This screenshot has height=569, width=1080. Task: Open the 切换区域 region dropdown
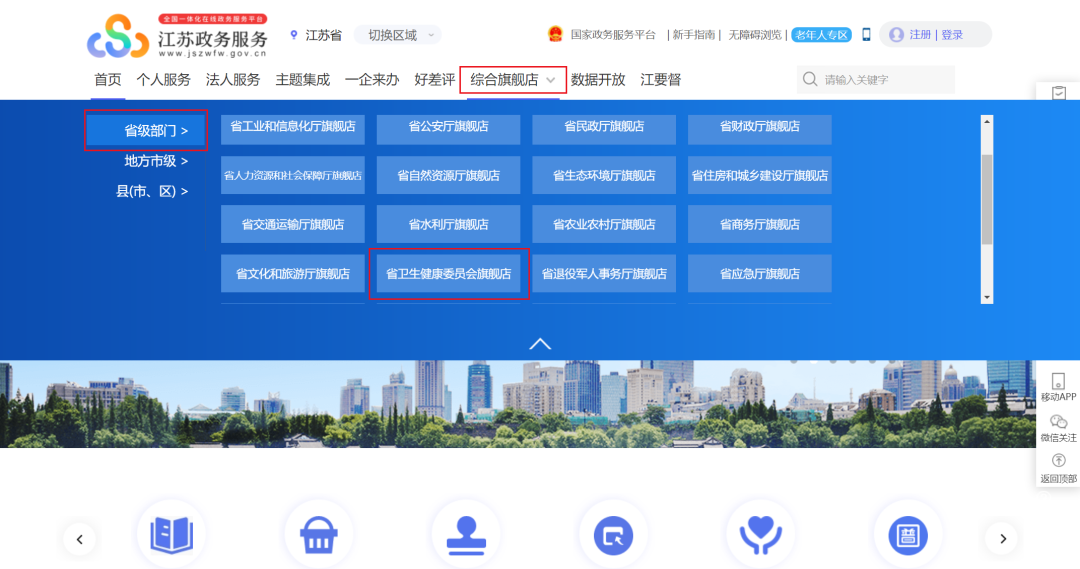point(397,35)
